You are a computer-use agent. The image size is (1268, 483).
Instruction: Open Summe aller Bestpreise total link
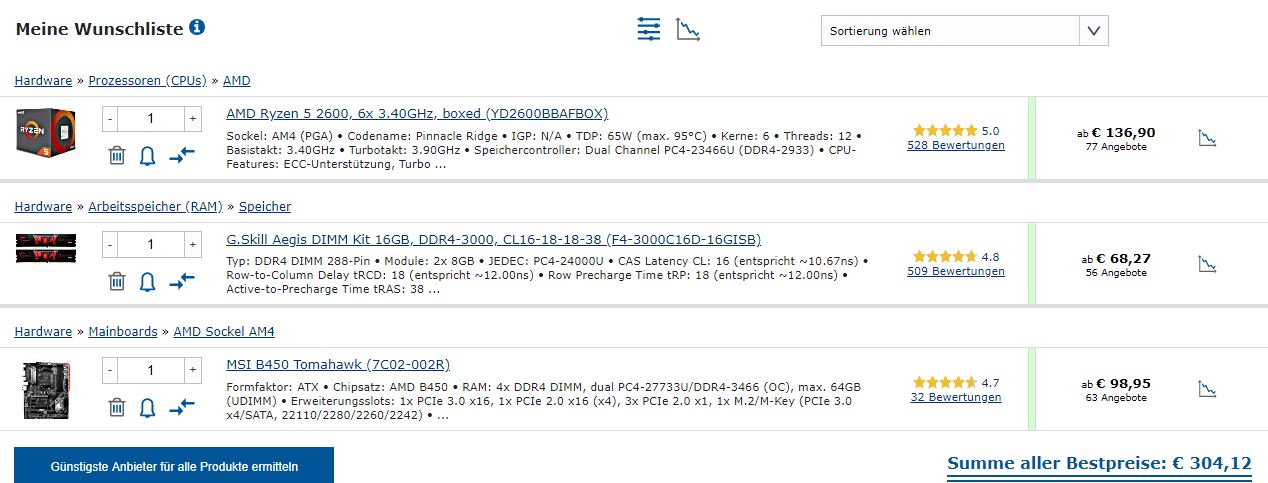(x=1099, y=463)
